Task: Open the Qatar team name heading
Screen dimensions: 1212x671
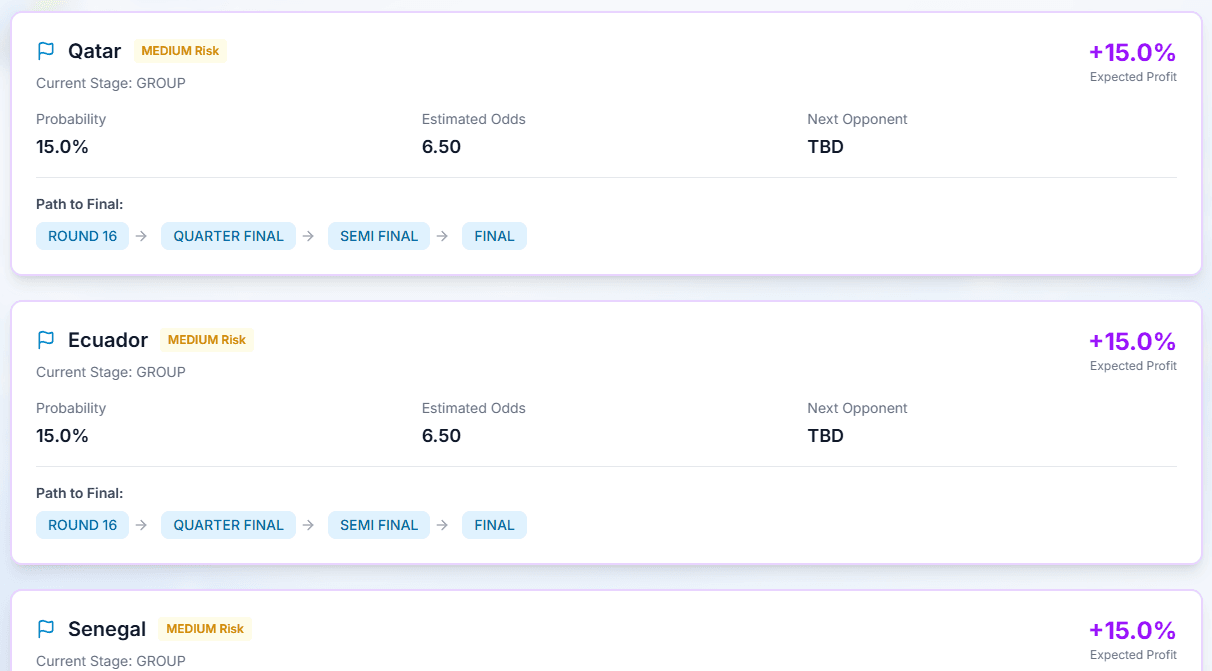Action: pos(94,51)
